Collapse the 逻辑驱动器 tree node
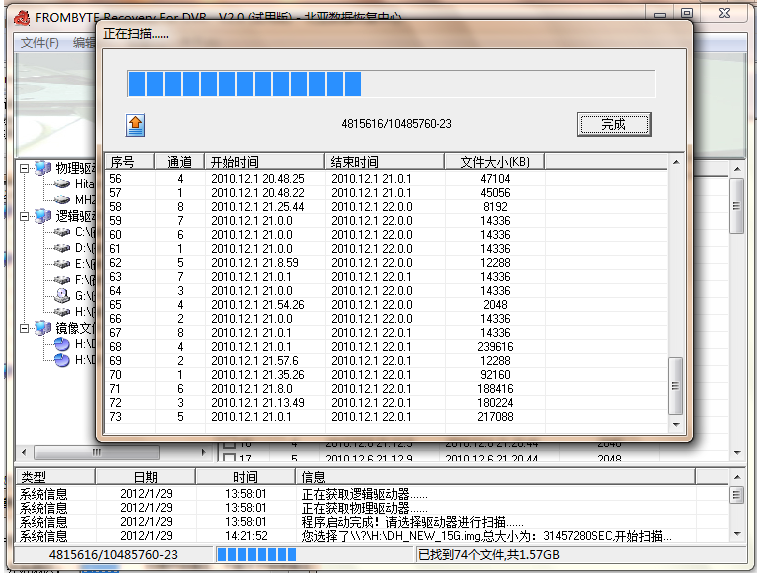This screenshot has height=573, width=757. [24, 216]
